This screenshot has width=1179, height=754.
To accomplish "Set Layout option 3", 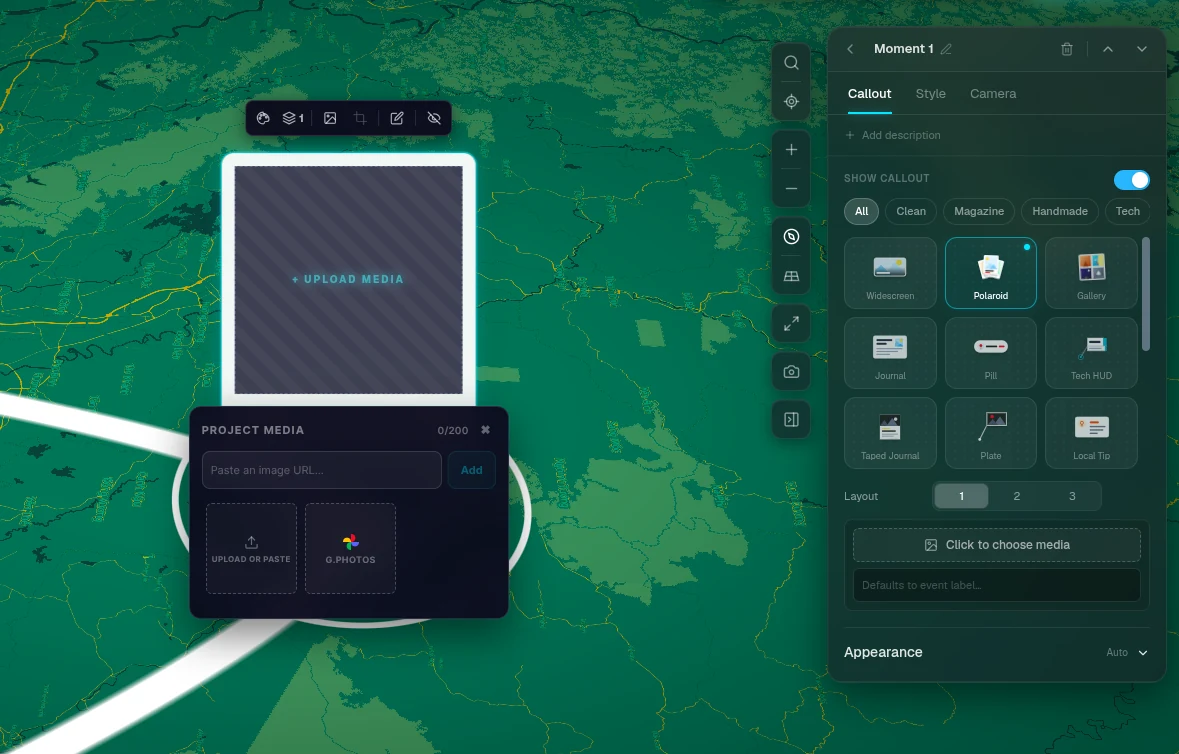I will tap(1072, 496).
